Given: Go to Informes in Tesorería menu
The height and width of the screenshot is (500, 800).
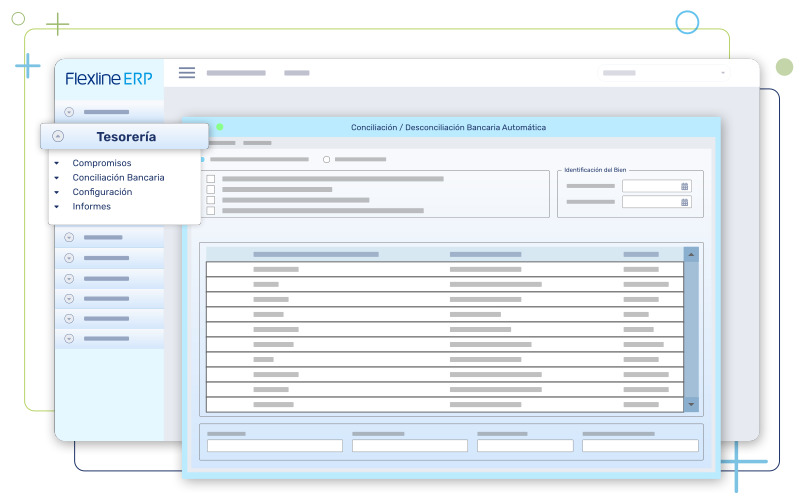Looking at the screenshot, I should pyautogui.click(x=91, y=206).
